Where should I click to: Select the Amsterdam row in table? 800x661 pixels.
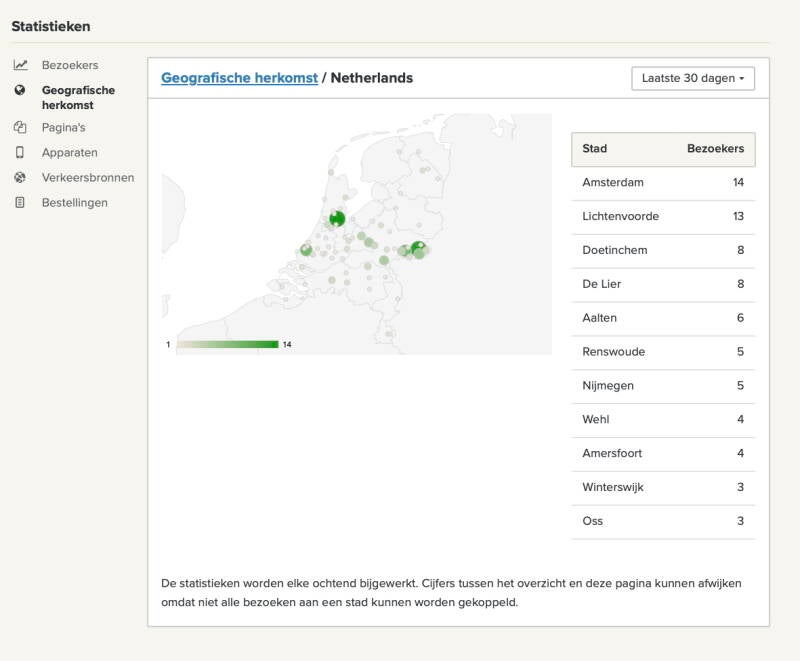pos(663,183)
